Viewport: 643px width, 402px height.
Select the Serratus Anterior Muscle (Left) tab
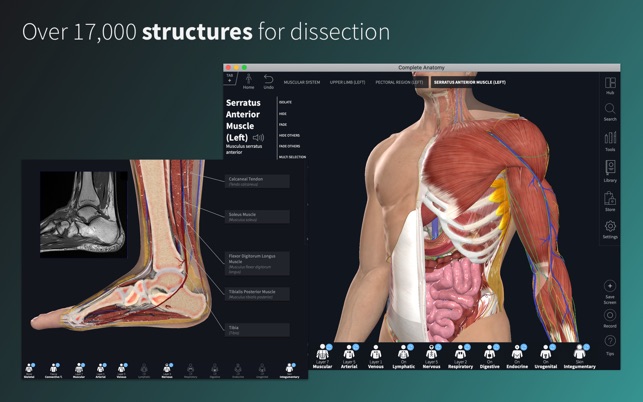469,82
